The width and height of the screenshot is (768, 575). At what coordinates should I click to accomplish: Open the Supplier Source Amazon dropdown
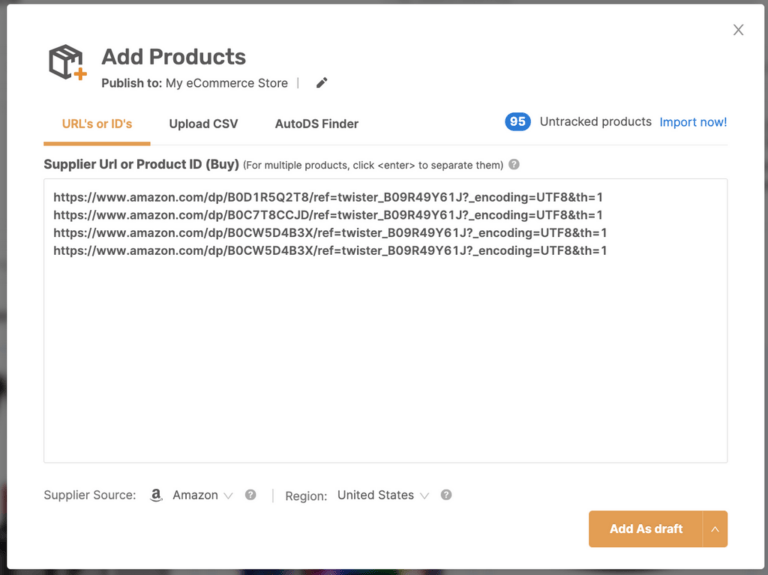(202, 495)
